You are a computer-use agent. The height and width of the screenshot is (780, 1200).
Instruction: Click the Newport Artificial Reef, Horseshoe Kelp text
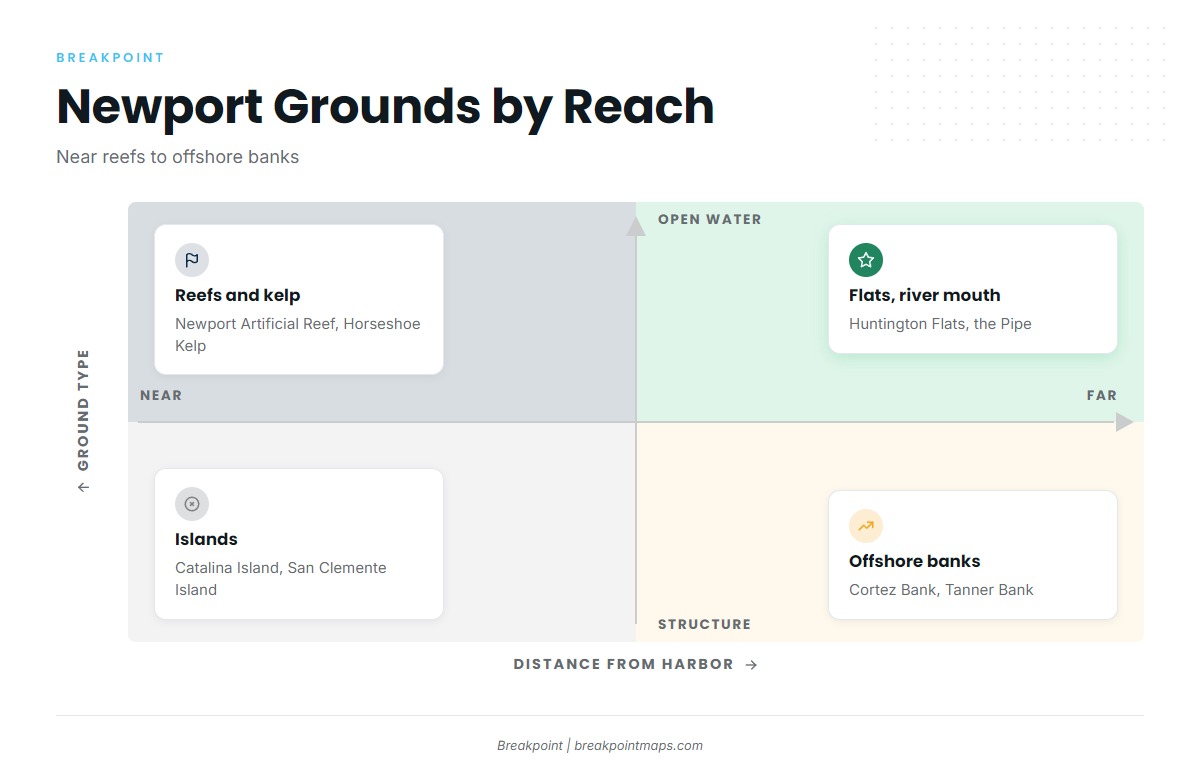tap(298, 335)
